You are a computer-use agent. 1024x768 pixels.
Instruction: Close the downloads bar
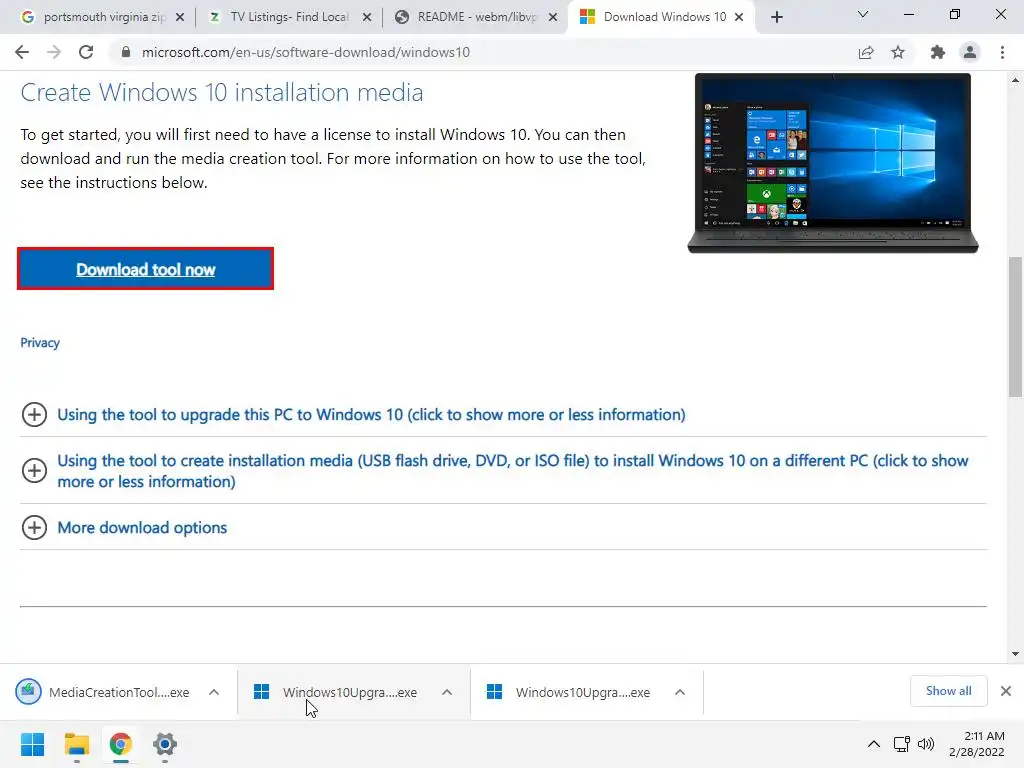[x=1006, y=691]
